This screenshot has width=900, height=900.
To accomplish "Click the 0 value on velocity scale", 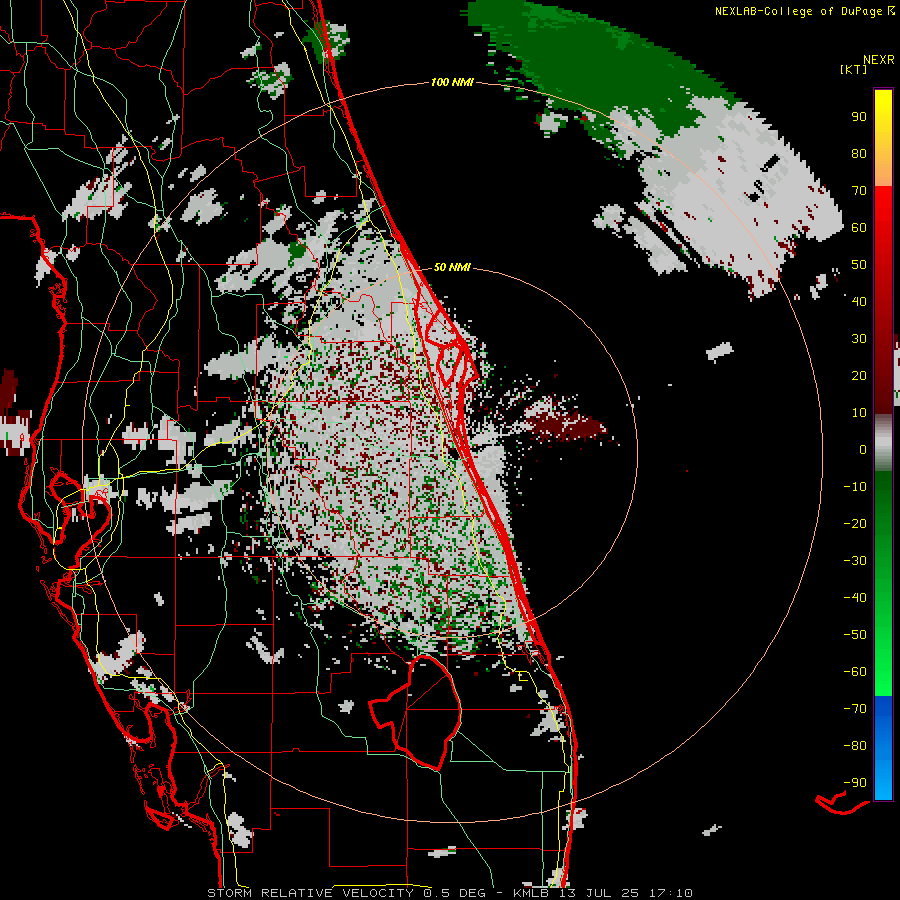I will [x=863, y=449].
